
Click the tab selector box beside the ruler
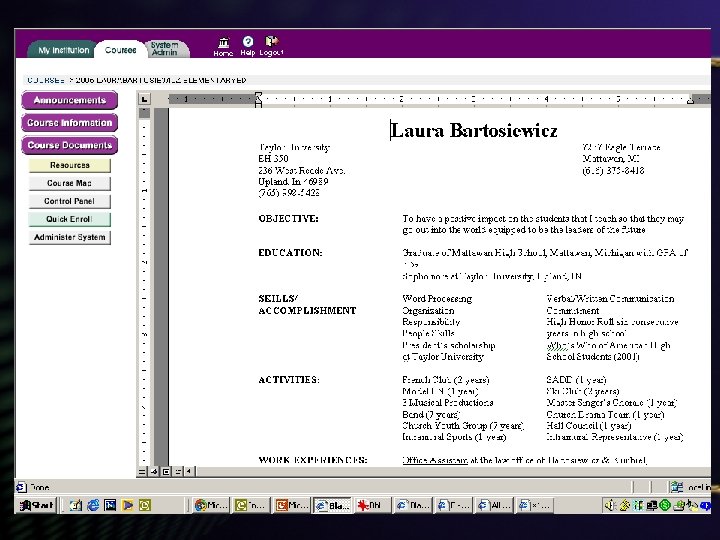coord(144,99)
